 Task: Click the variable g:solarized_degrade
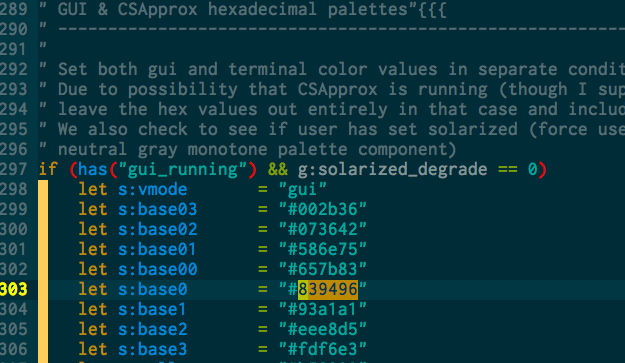pyautogui.click(x=392, y=169)
